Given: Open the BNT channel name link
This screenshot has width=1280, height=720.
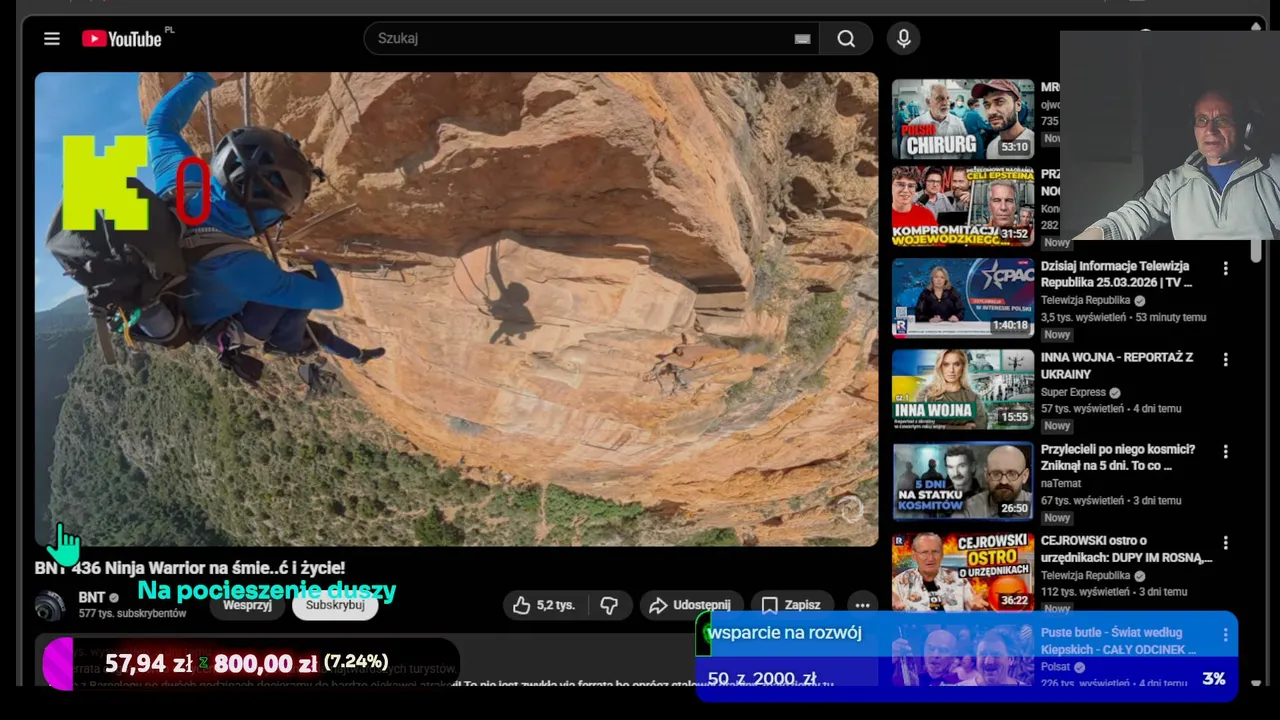Looking at the screenshot, I should [x=92, y=598].
